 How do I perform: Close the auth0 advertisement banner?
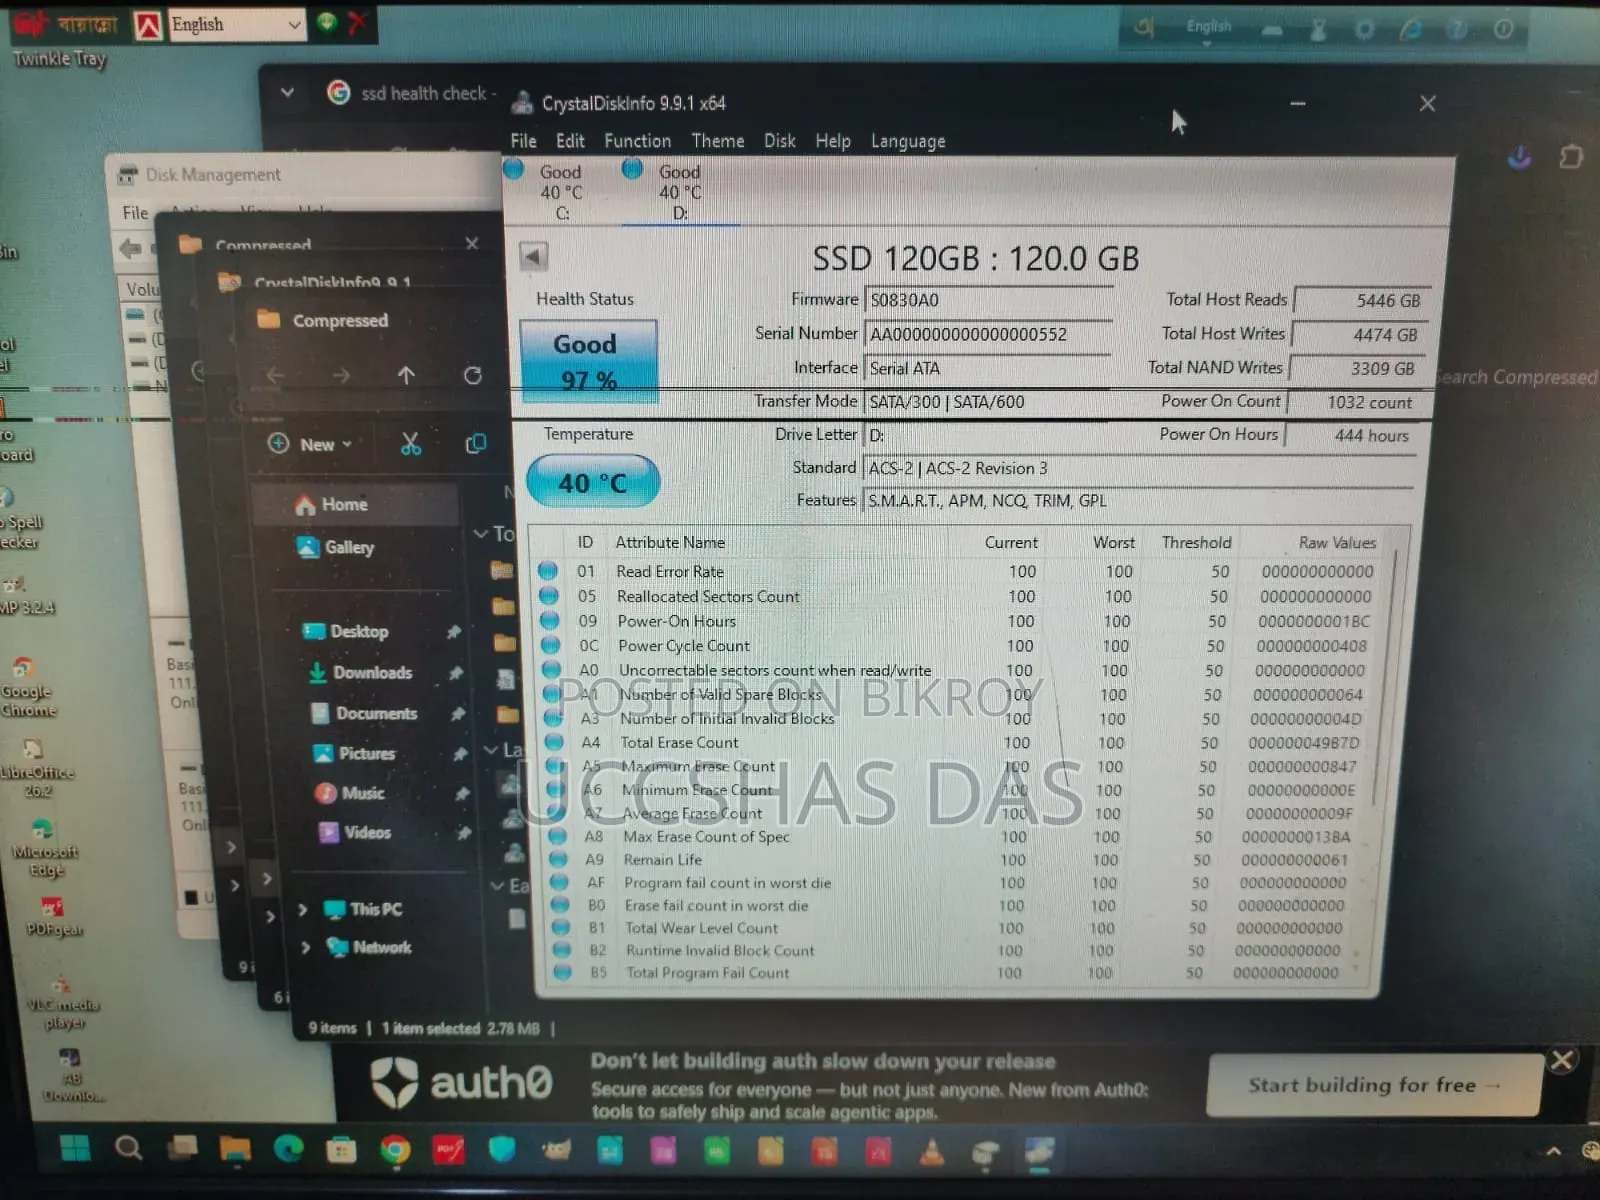point(1562,1060)
